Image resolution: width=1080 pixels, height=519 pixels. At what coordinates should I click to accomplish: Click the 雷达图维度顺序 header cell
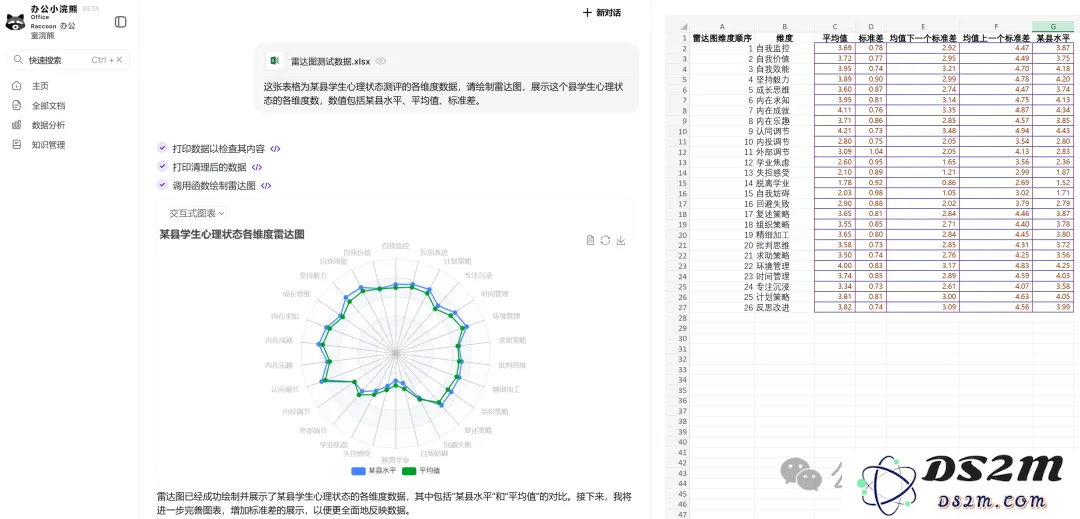click(723, 38)
